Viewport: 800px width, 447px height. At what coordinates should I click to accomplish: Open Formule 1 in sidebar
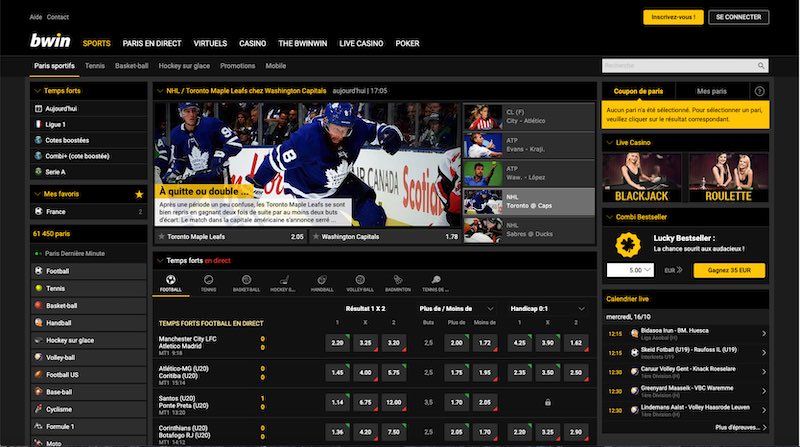pyautogui.click(x=89, y=427)
